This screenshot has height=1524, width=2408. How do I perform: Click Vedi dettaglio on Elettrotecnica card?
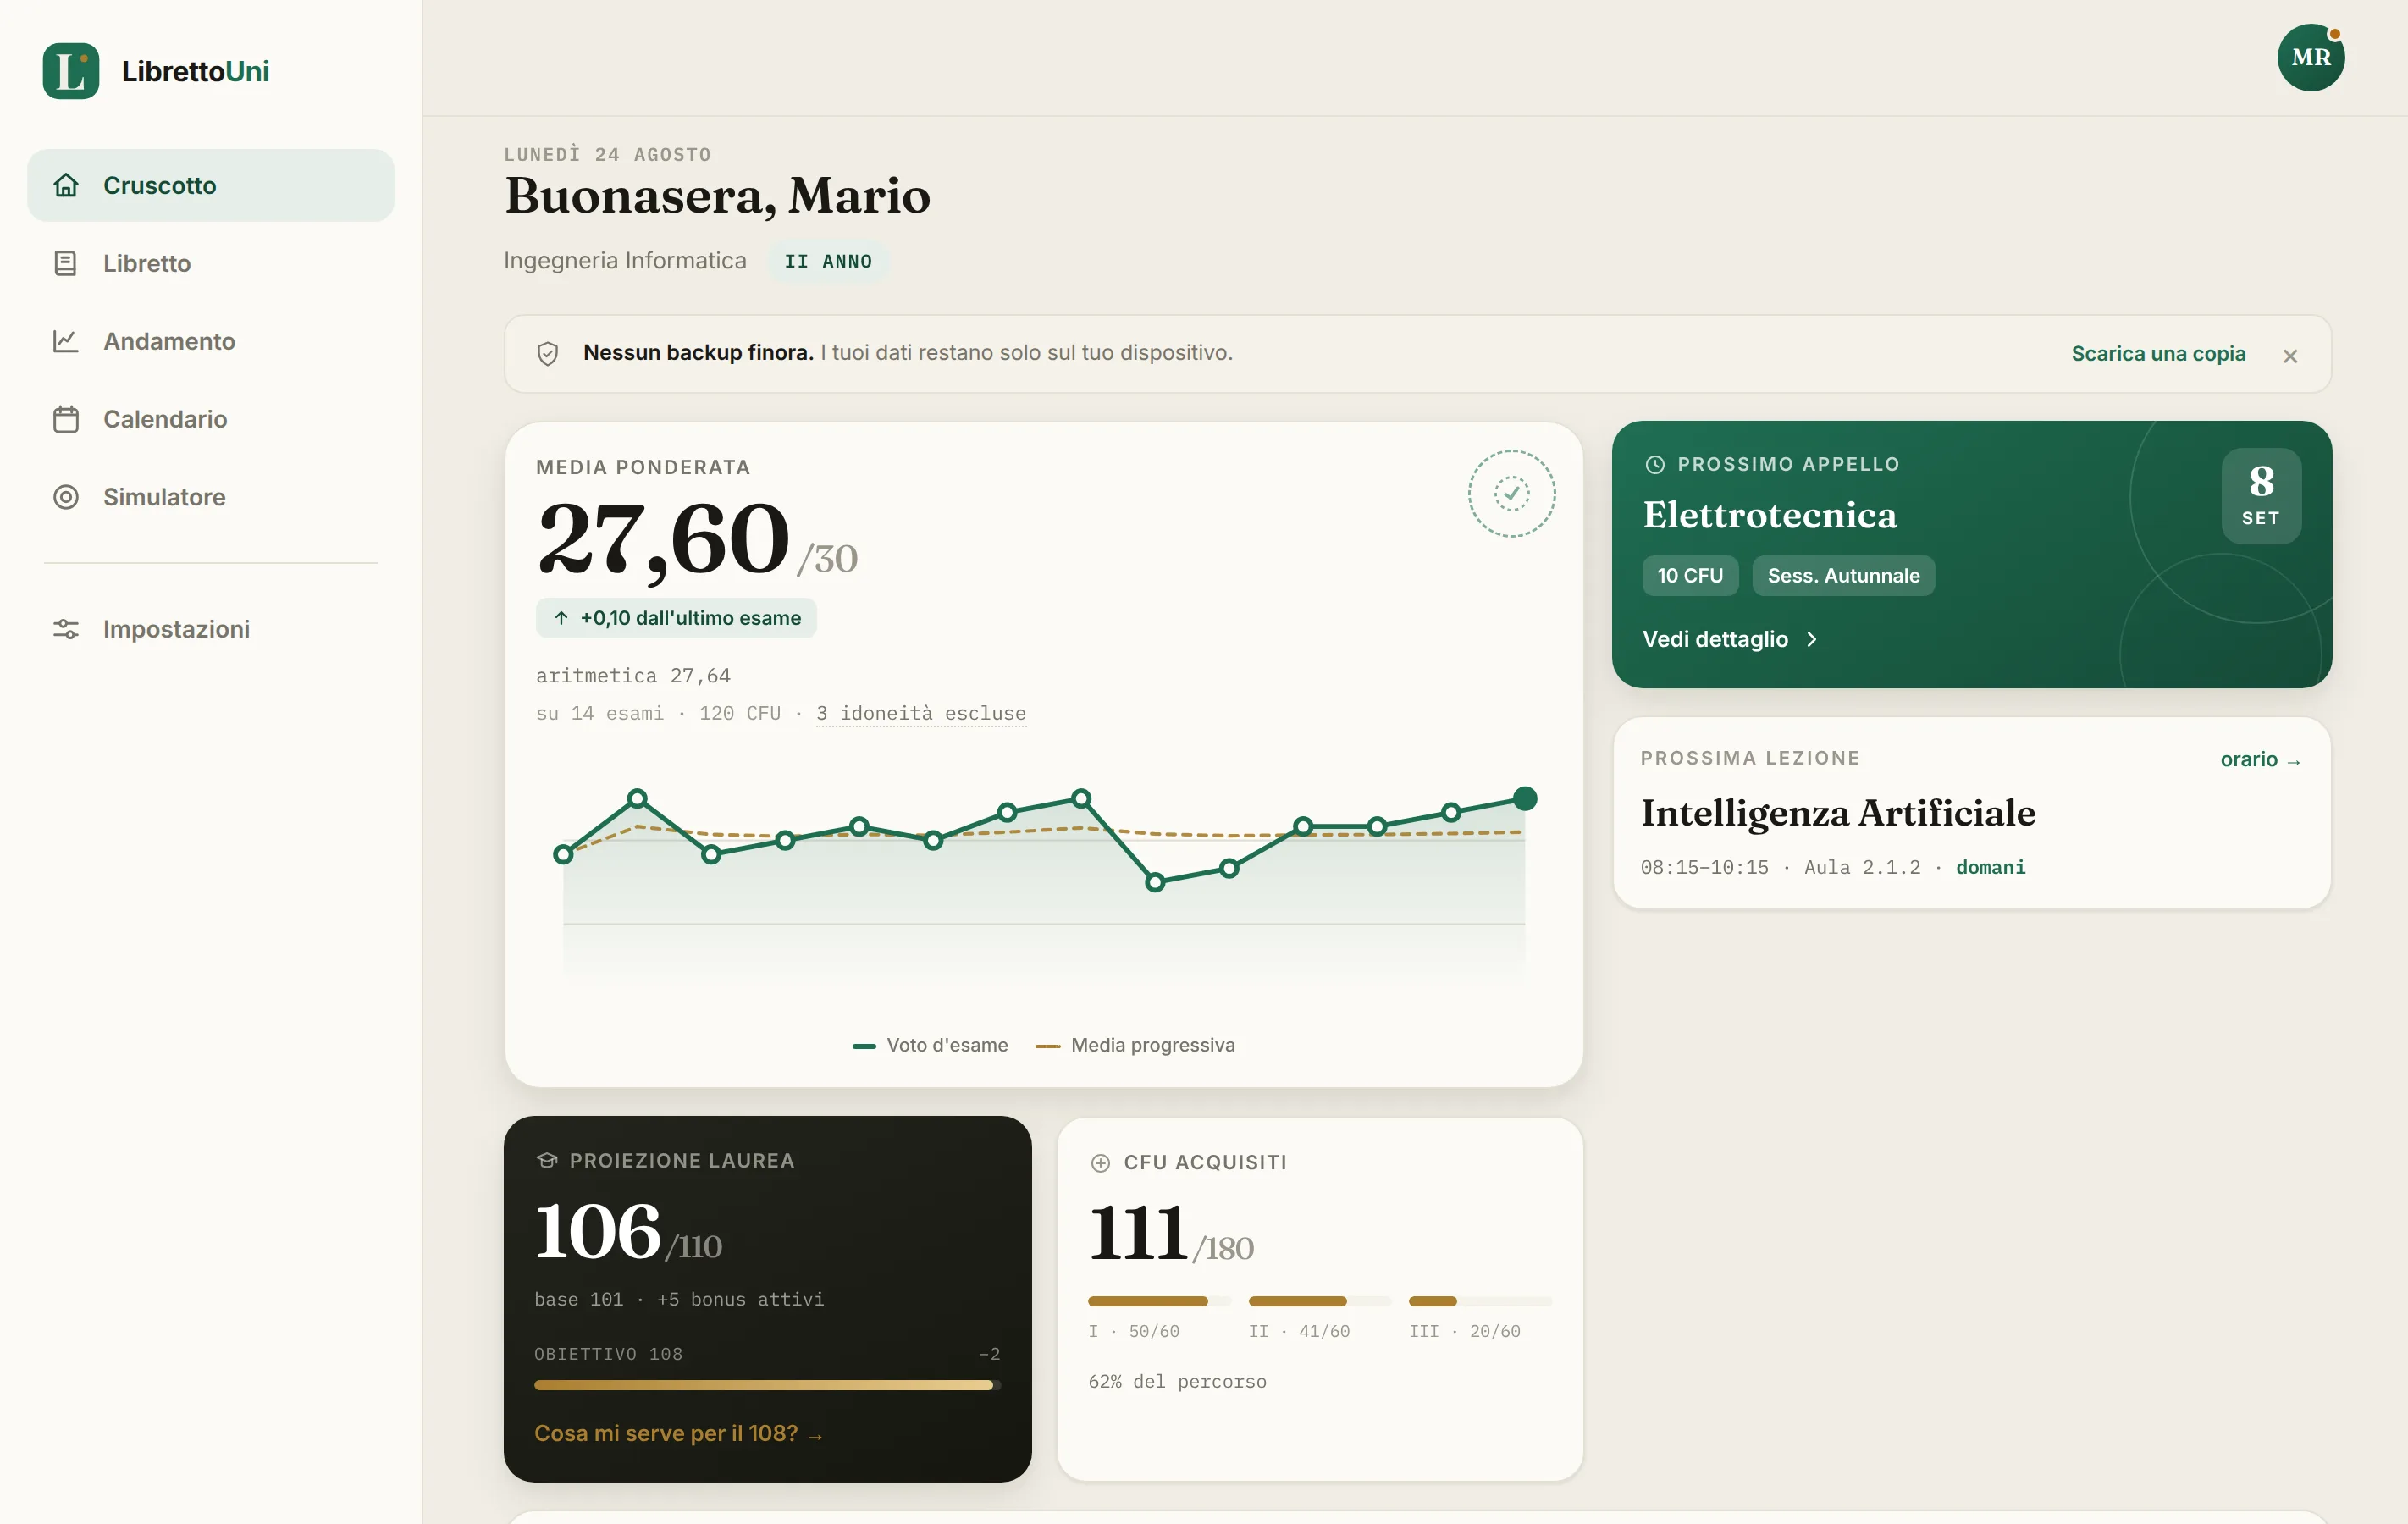(x=1730, y=639)
